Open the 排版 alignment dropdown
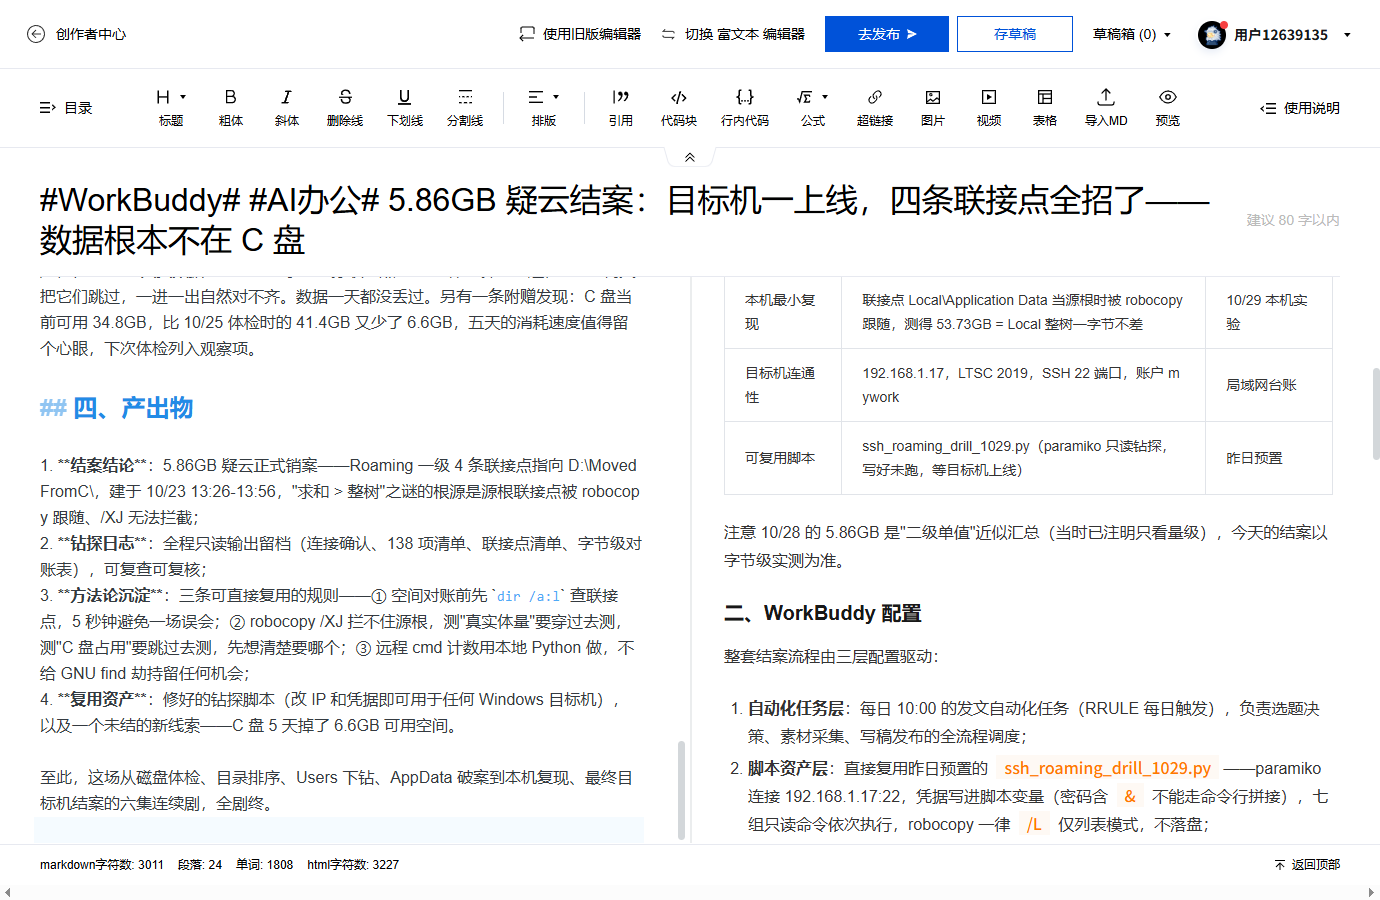 coord(544,108)
